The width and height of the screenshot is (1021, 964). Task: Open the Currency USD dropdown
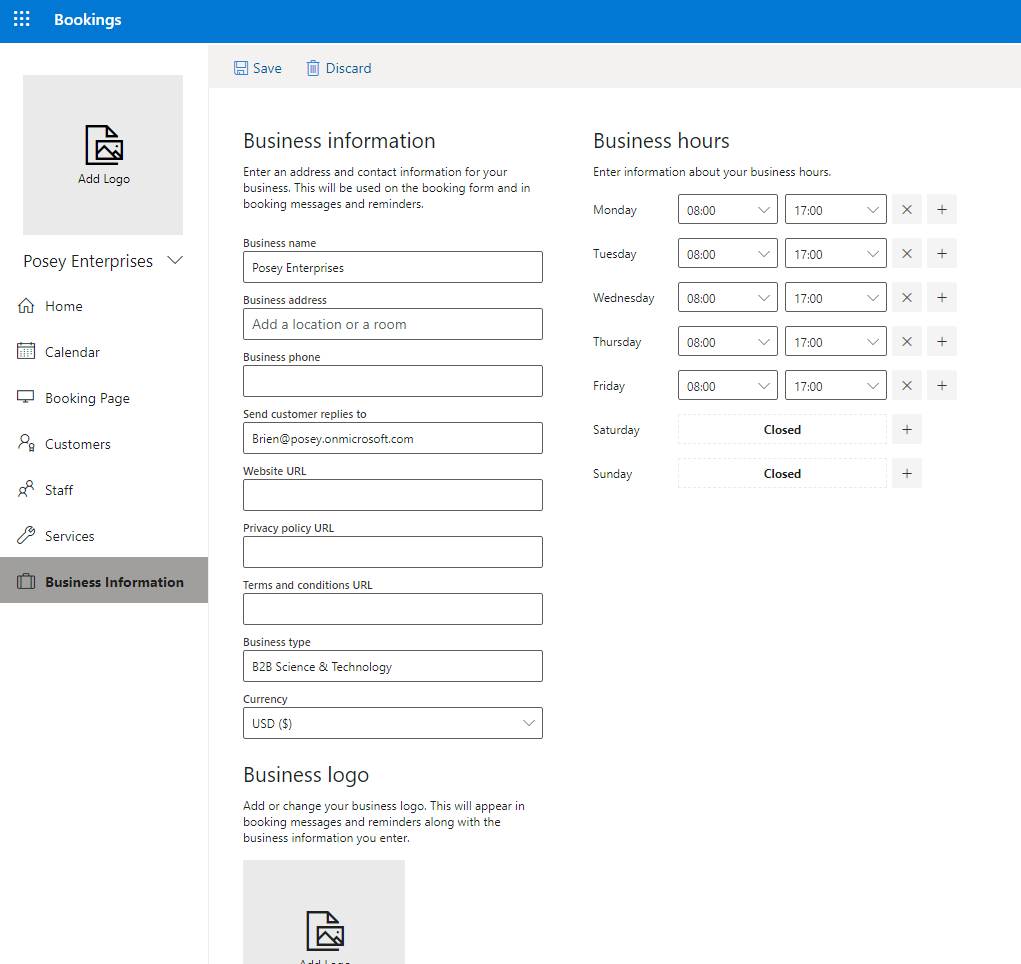coord(393,723)
